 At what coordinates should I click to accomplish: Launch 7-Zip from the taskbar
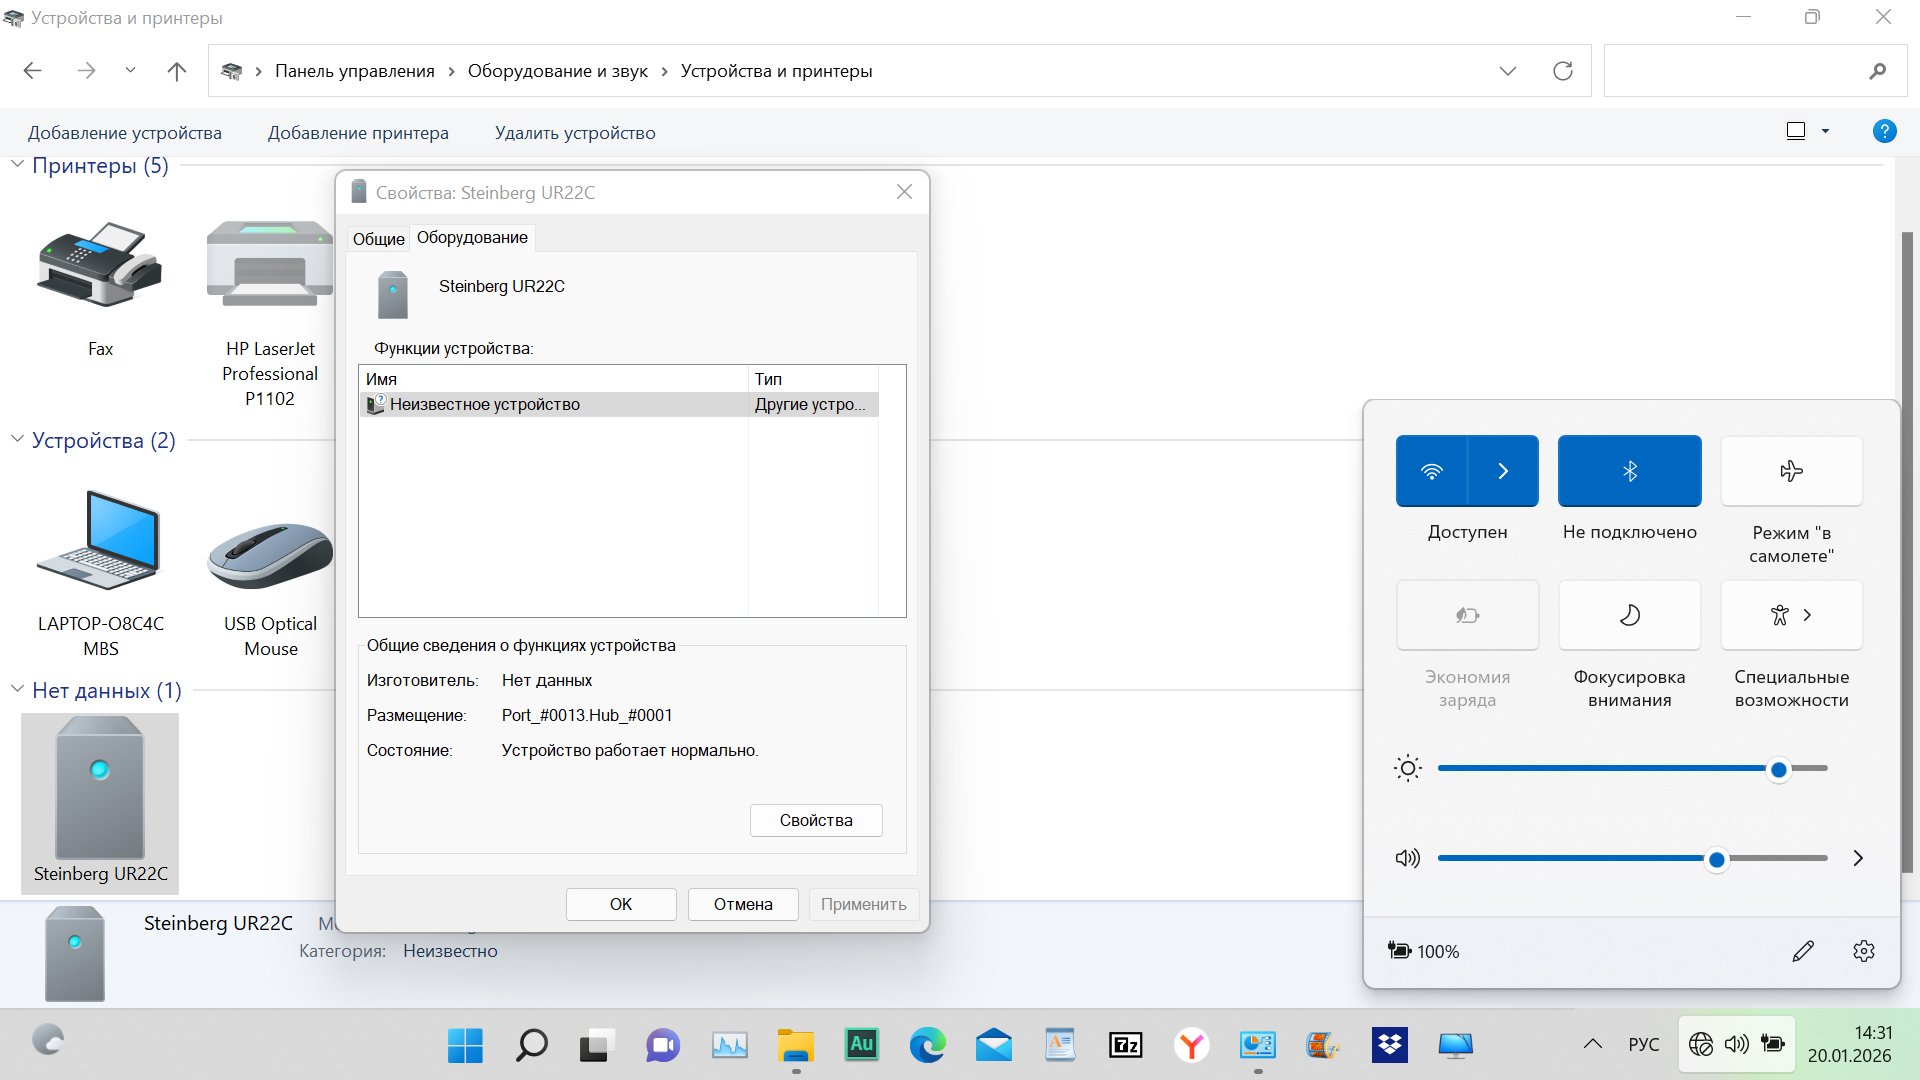1125,1045
